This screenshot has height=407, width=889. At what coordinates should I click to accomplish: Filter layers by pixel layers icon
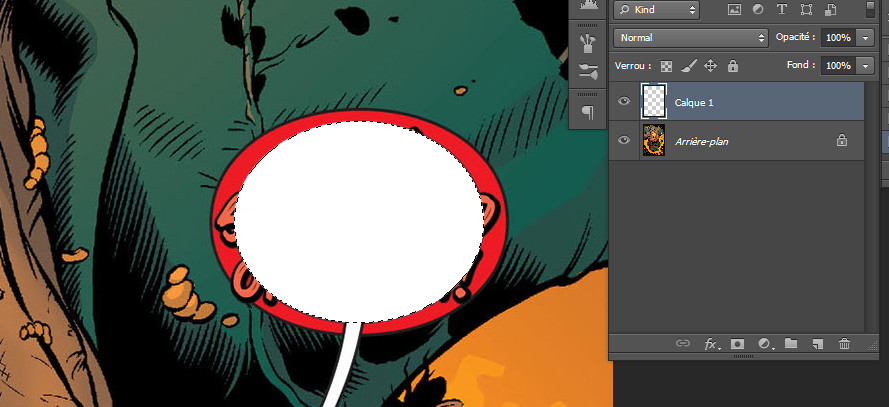pos(735,10)
